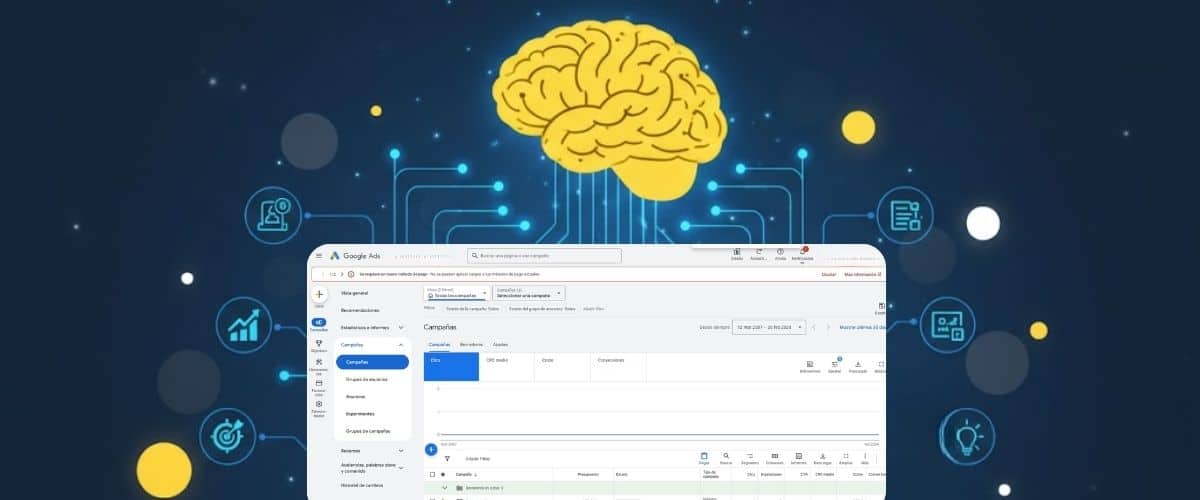The width and height of the screenshot is (1200, 500).
Task: Click the blue plus new campaign button
Action: tap(430, 450)
